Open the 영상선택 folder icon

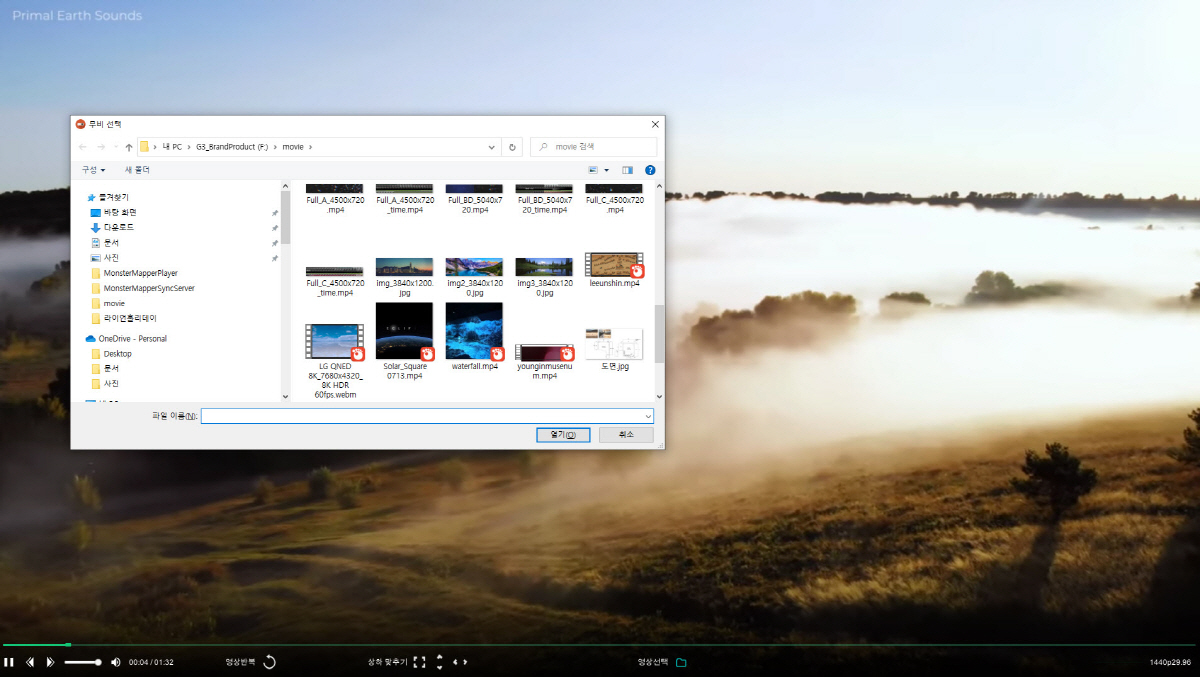681,662
